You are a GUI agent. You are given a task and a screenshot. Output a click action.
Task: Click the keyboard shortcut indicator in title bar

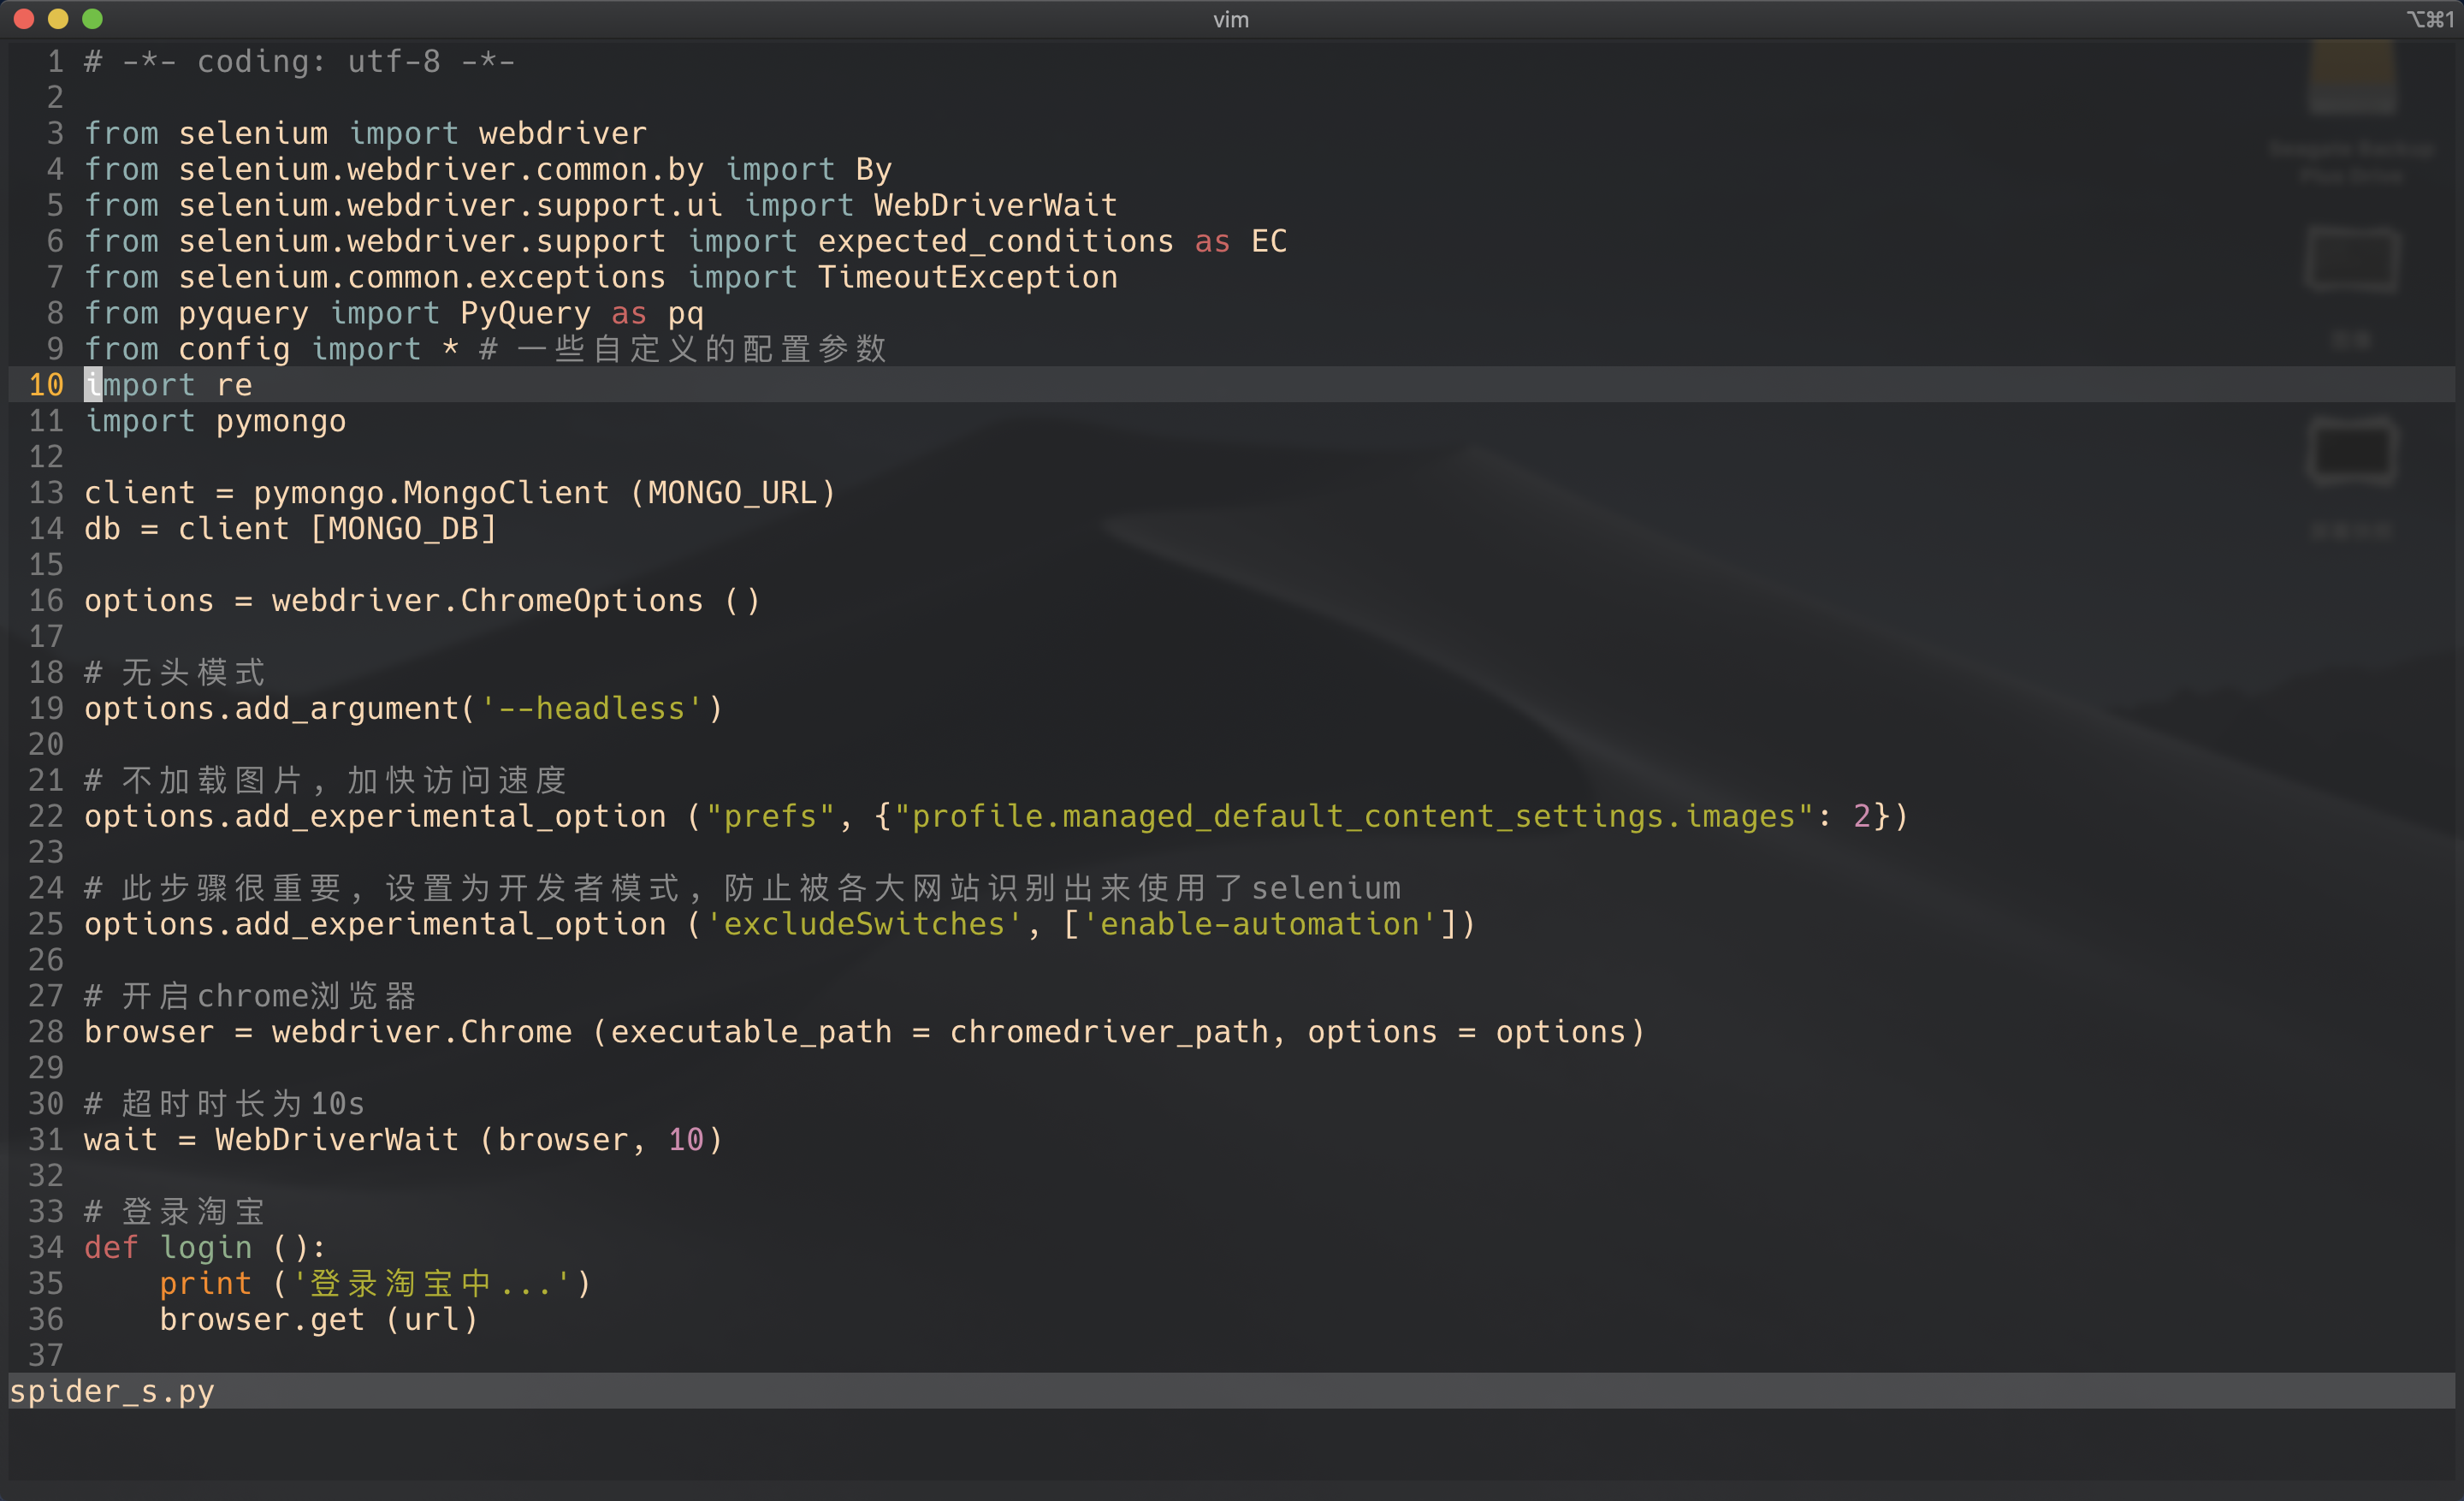coord(2429,20)
